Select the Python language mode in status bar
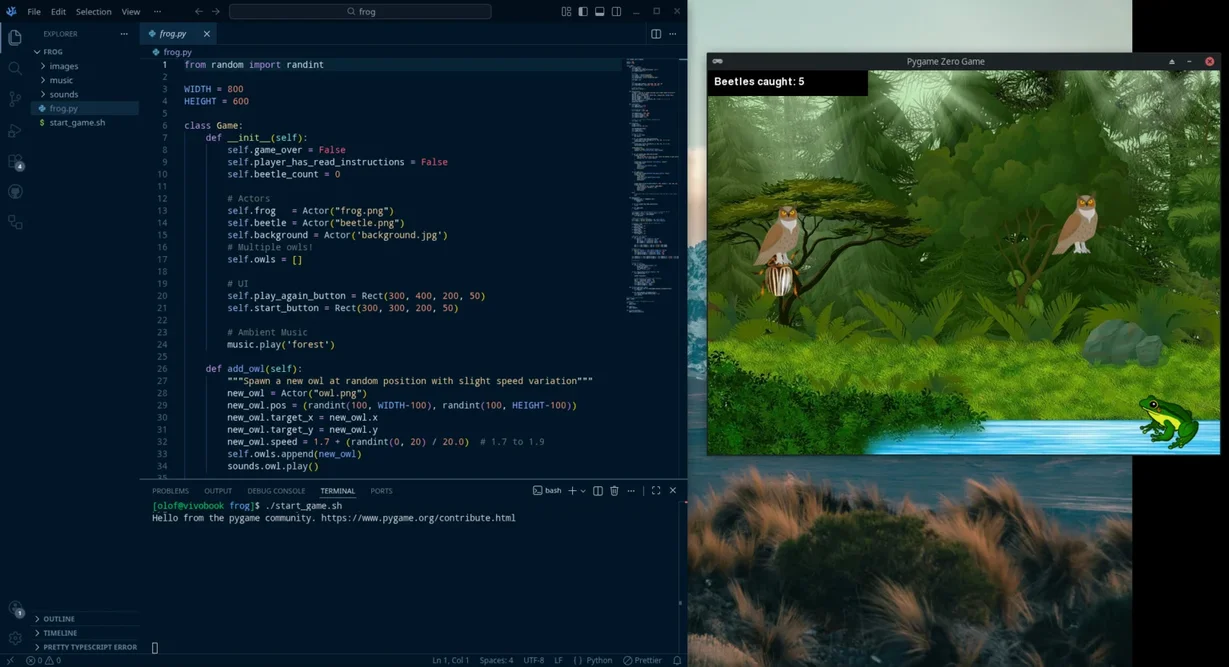 tap(598, 660)
